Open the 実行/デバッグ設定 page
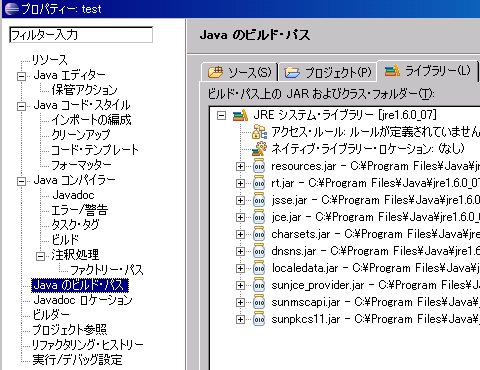This screenshot has width=480, height=370. tap(77, 360)
